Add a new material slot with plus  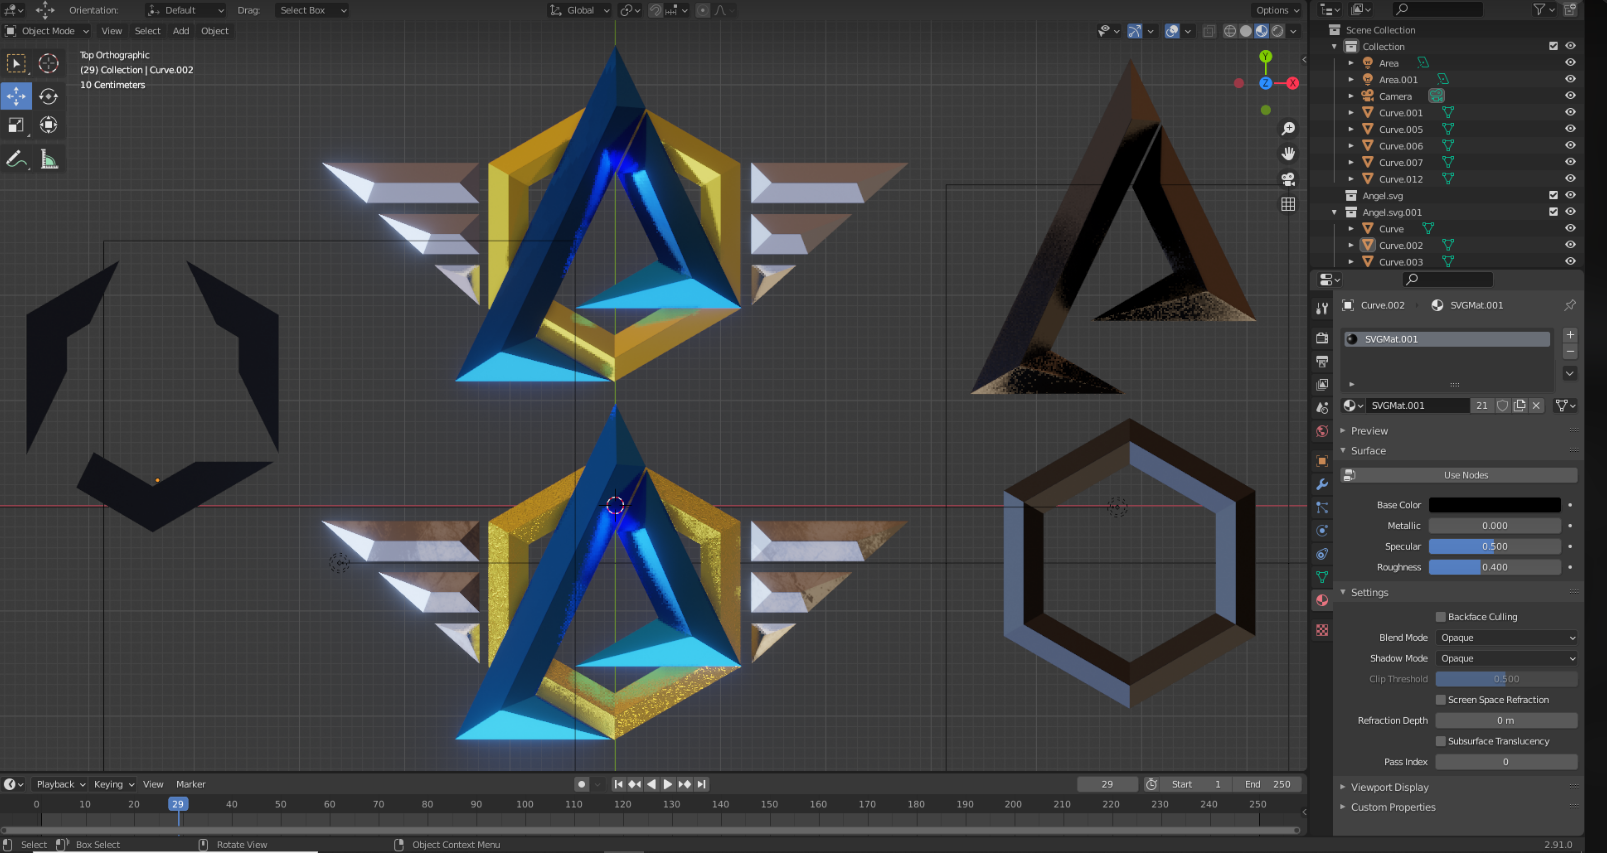tap(1570, 335)
